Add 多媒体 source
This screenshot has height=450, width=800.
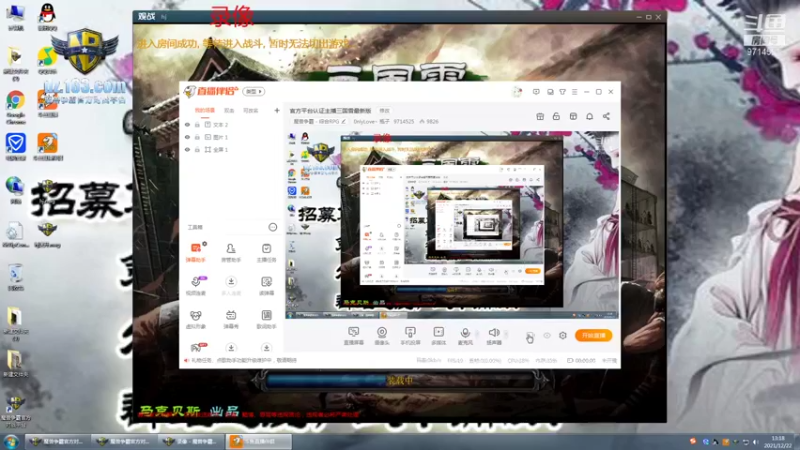pos(438,336)
